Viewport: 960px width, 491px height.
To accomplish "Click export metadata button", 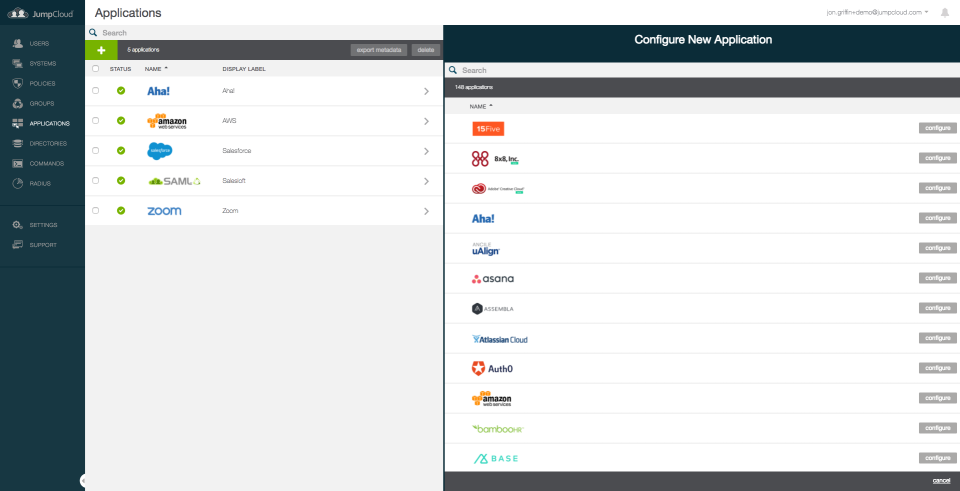I will coord(379,50).
